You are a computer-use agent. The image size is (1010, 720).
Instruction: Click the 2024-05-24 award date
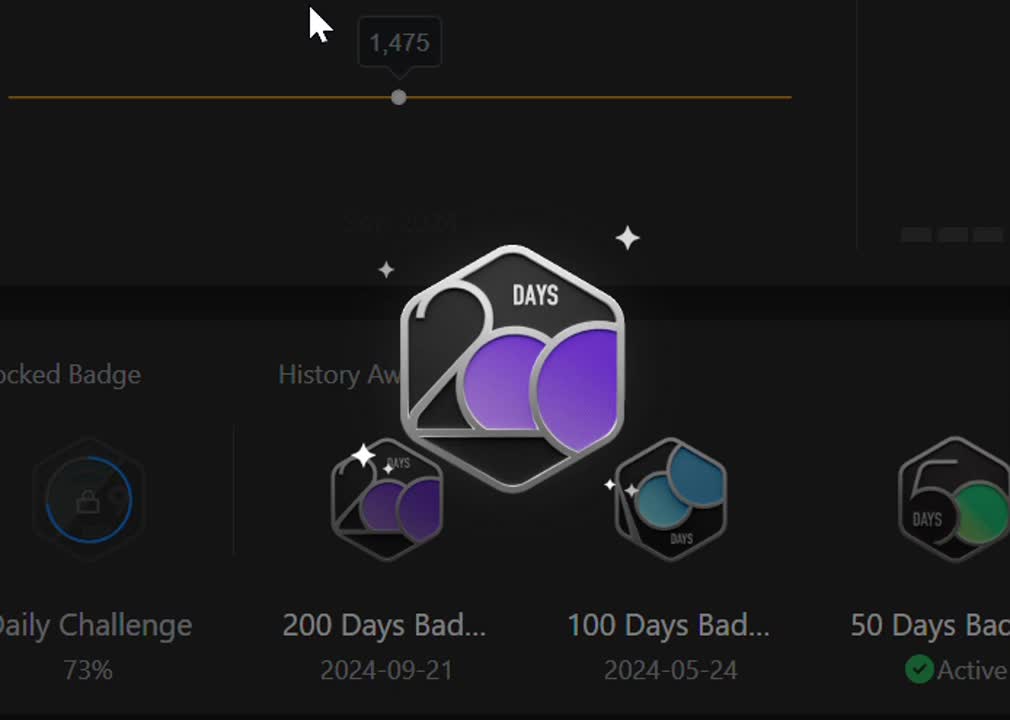tap(671, 670)
